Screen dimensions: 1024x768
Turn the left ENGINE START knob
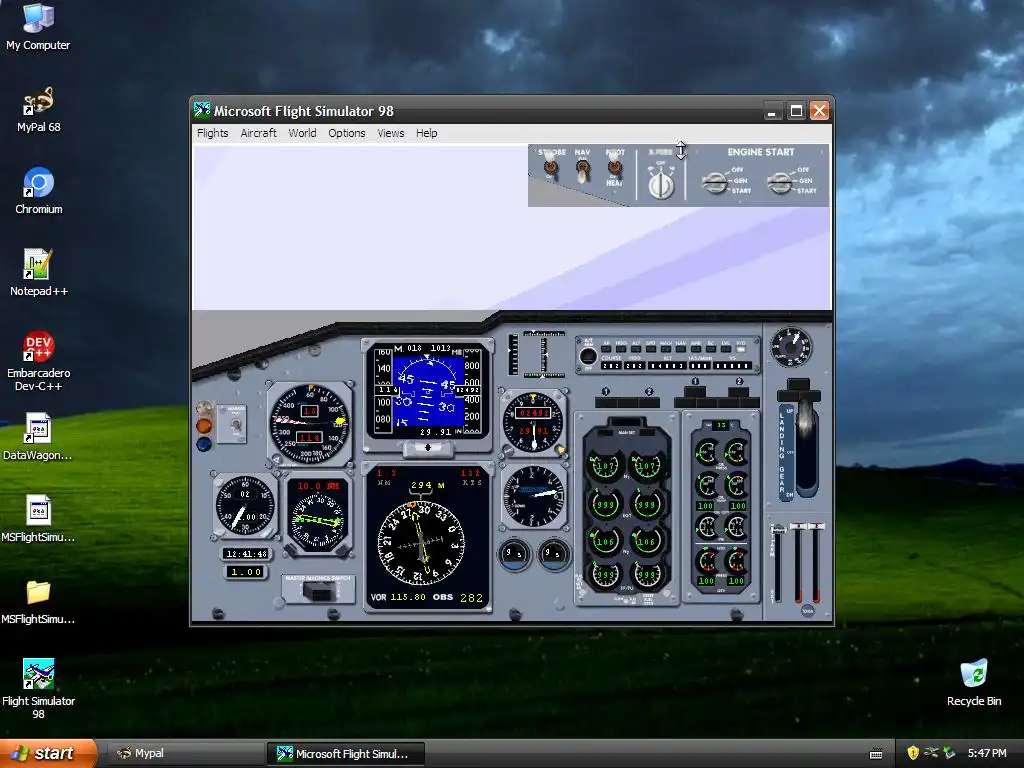point(716,182)
